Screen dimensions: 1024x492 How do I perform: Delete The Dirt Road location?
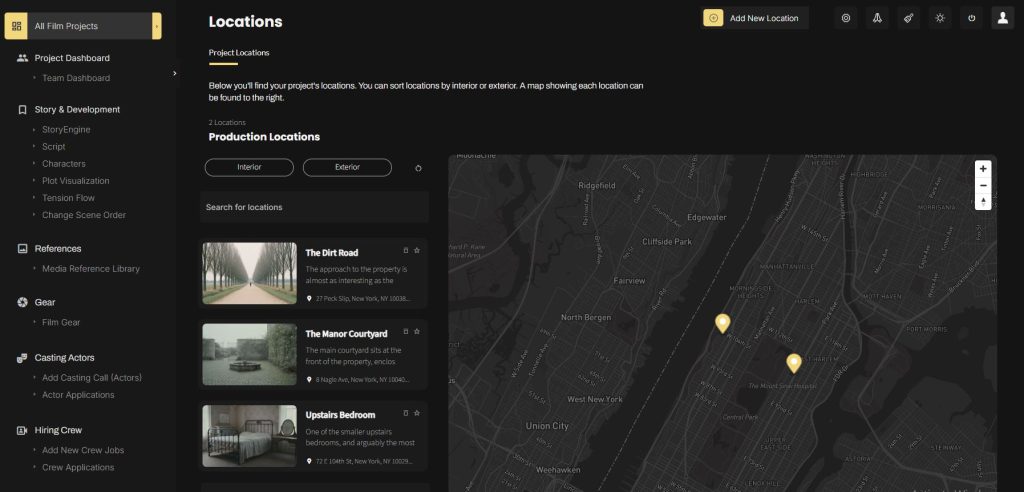406,250
